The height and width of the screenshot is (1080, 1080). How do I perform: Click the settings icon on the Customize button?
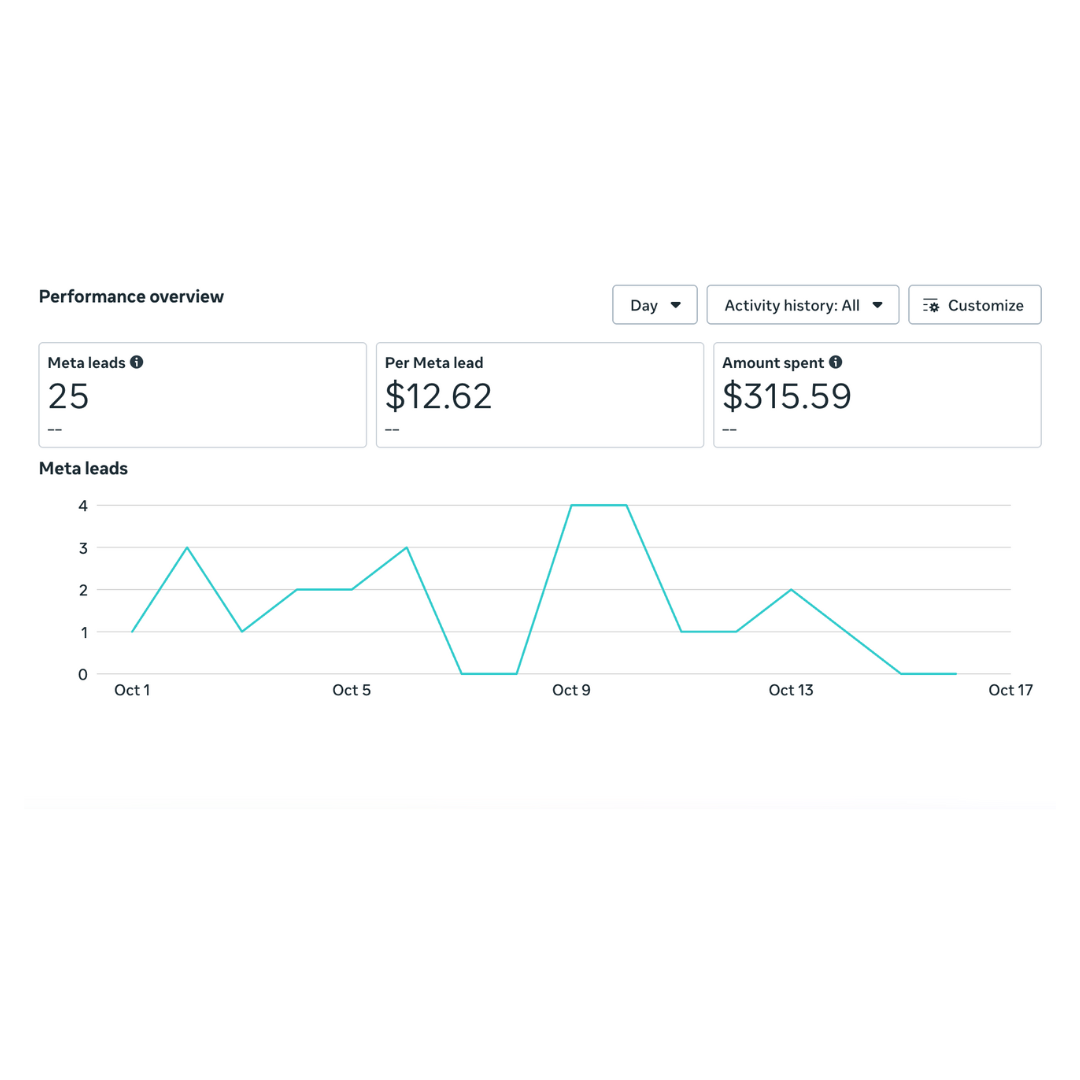click(931, 305)
